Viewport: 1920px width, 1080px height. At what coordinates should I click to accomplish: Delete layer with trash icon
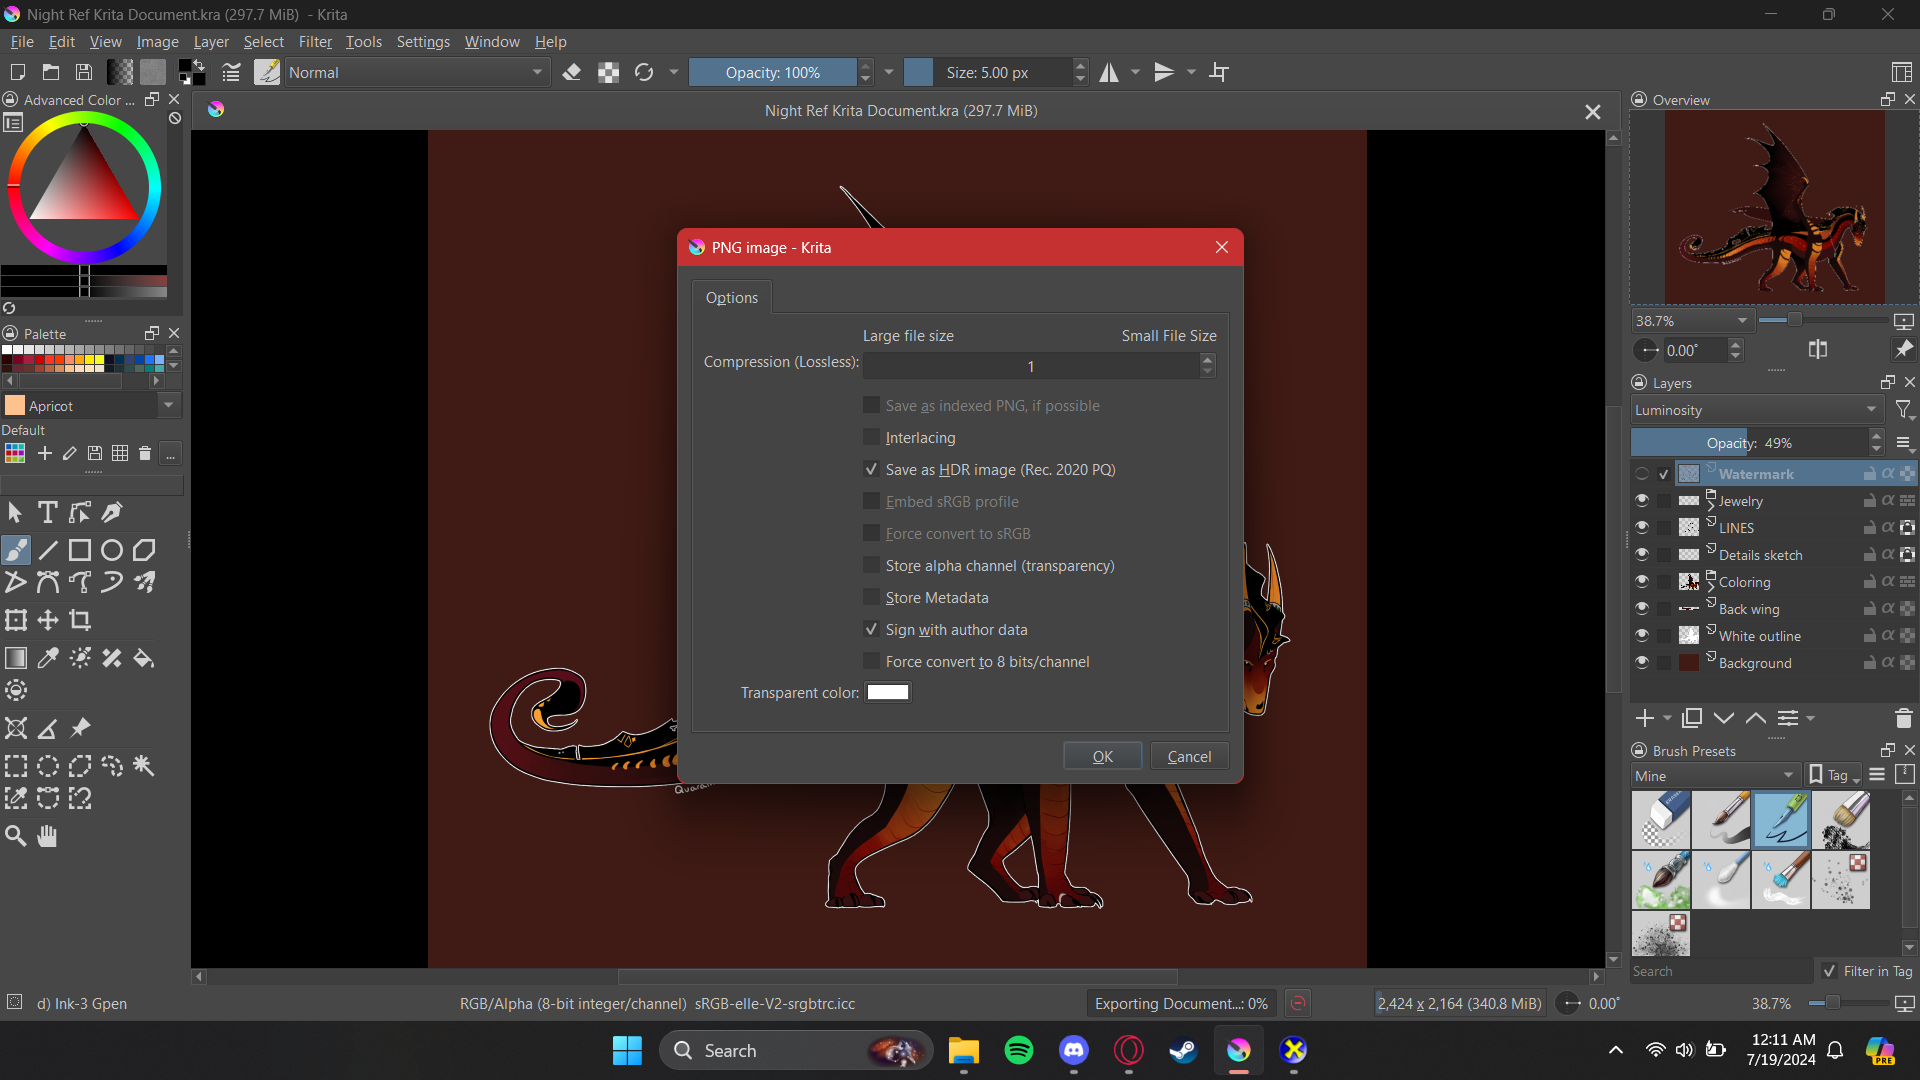[x=1903, y=718]
